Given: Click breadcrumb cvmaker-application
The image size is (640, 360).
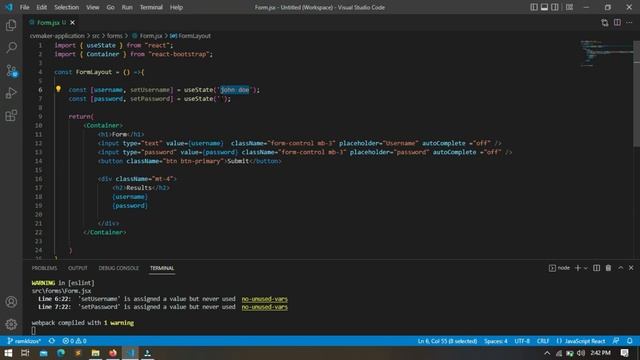Looking at the screenshot, I should click(57, 36).
